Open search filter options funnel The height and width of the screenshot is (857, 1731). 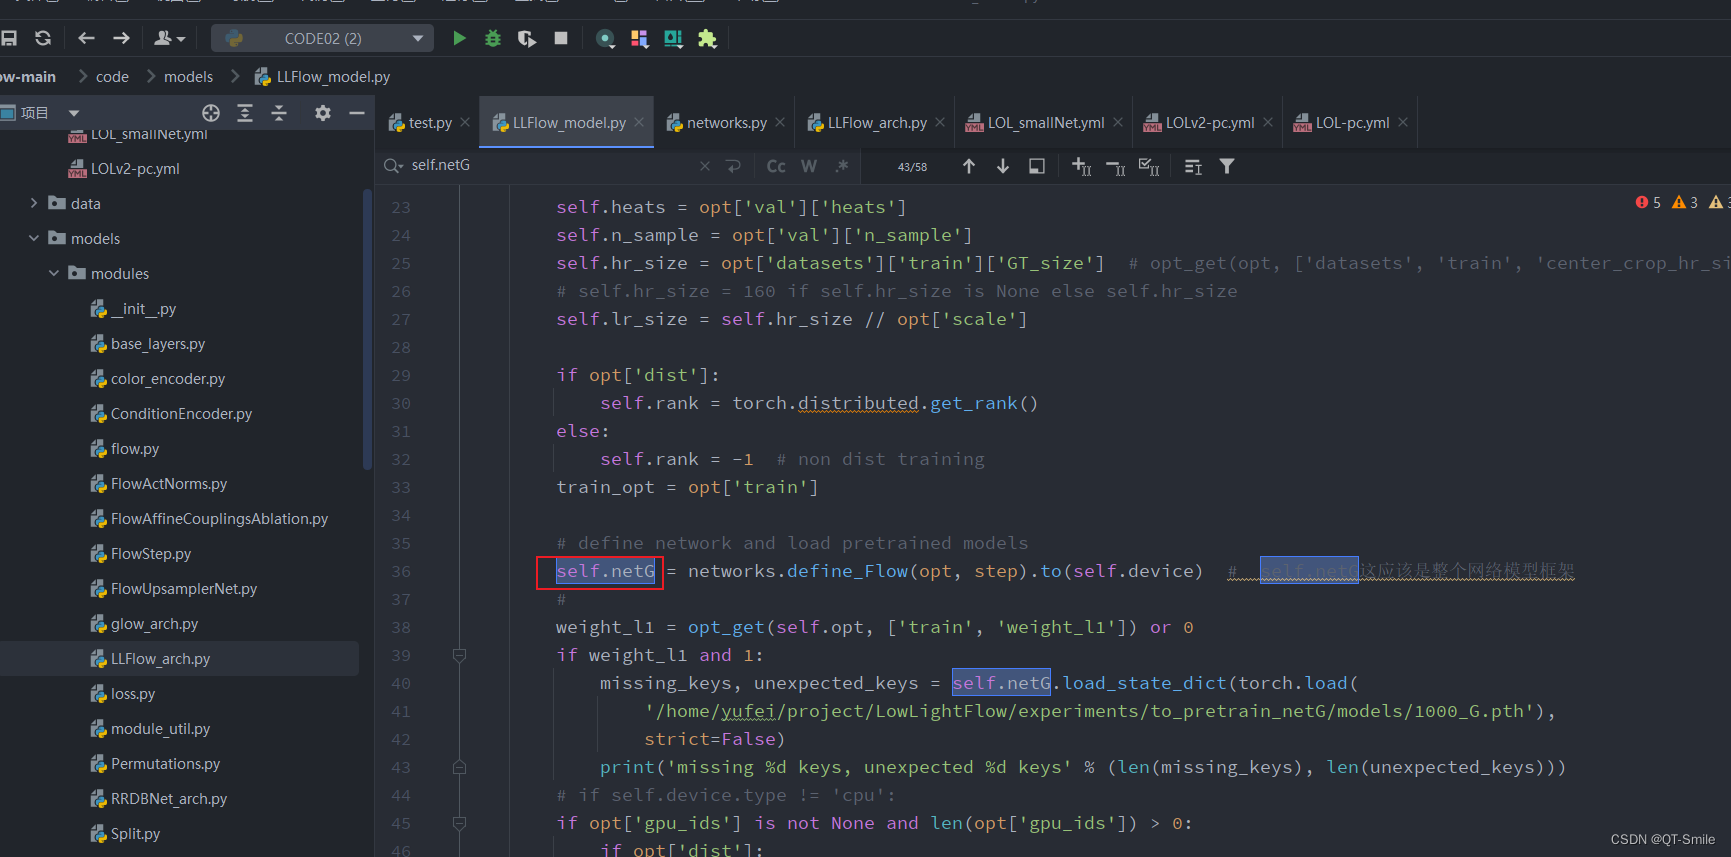click(x=1227, y=166)
